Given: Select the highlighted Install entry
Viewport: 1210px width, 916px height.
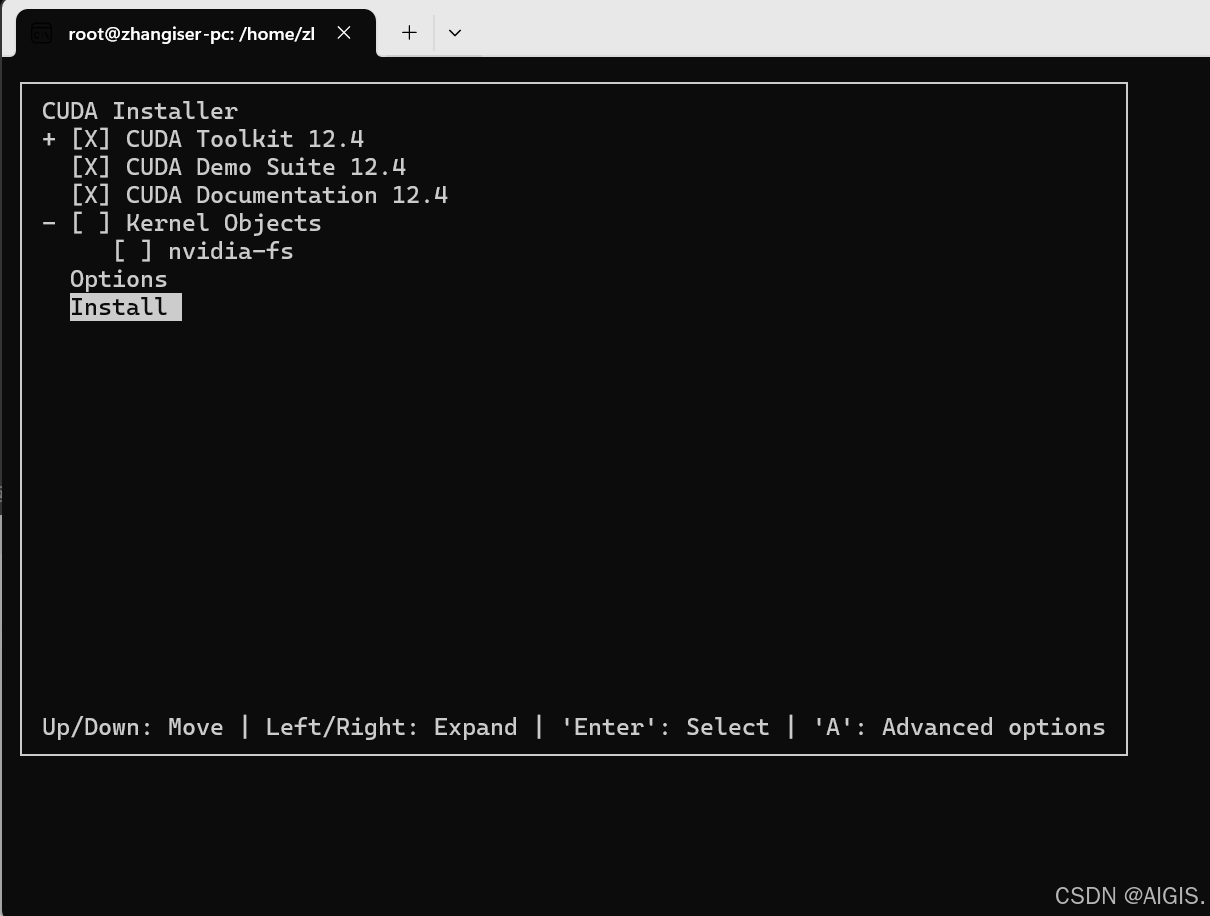Looking at the screenshot, I should pyautogui.click(x=125, y=307).
